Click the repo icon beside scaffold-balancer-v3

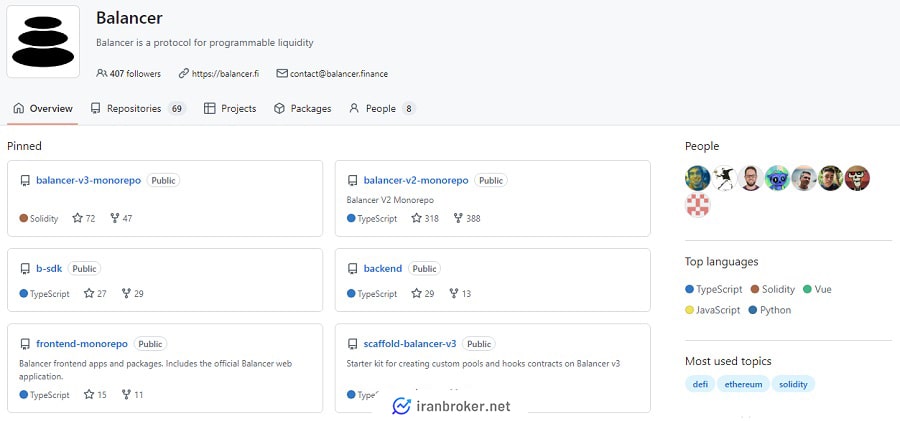352,344
